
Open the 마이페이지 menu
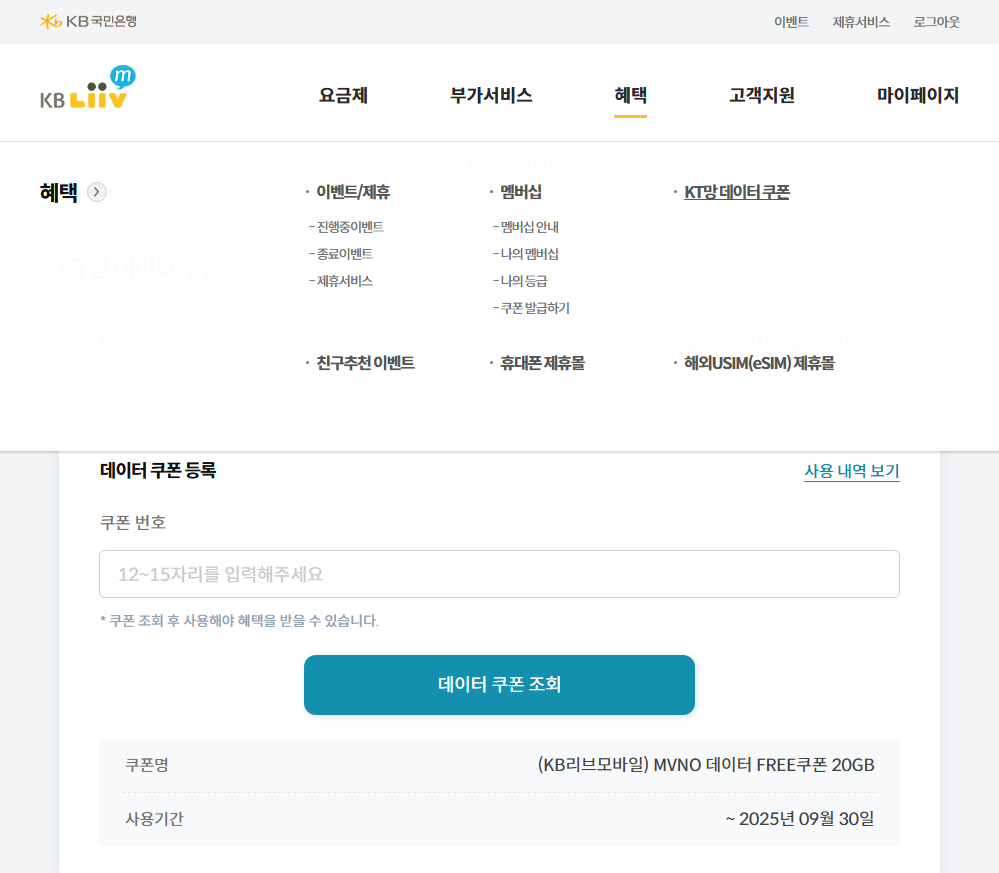point(917,96)
